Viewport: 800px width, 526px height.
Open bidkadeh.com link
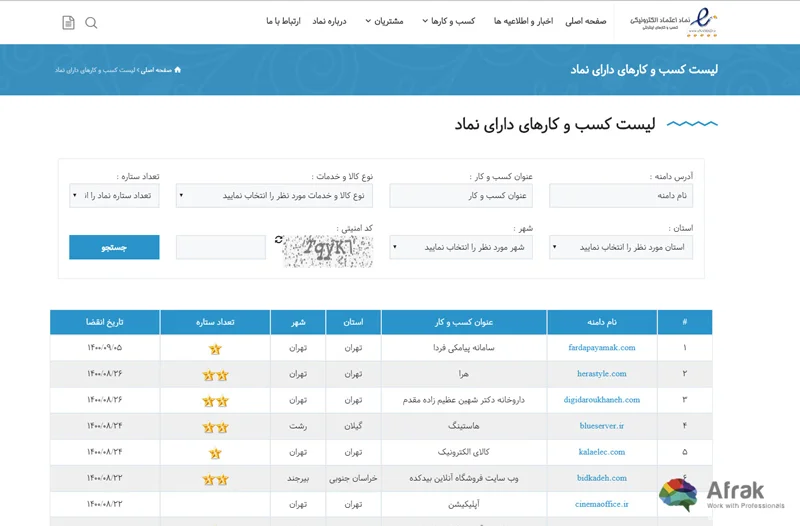coord(602,478)
